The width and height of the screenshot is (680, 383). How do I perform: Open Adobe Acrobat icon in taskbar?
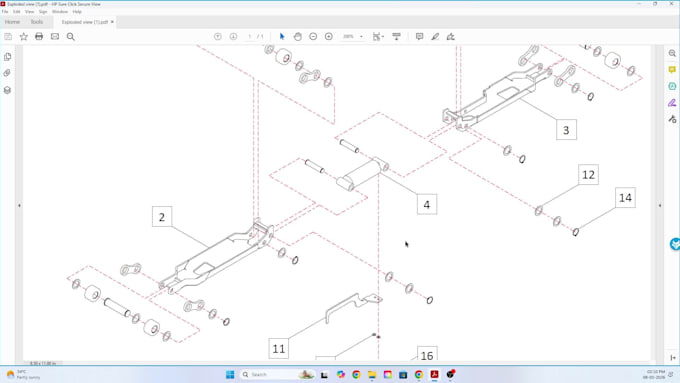click(x=435, y=374)
